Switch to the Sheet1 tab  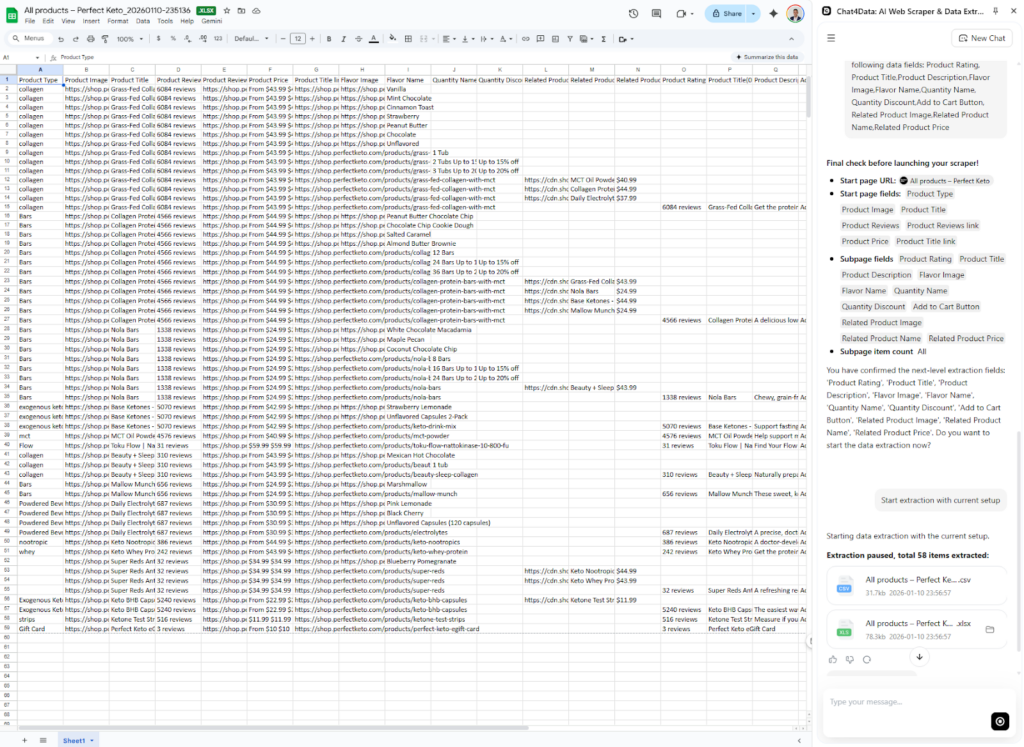coord(72,740)
